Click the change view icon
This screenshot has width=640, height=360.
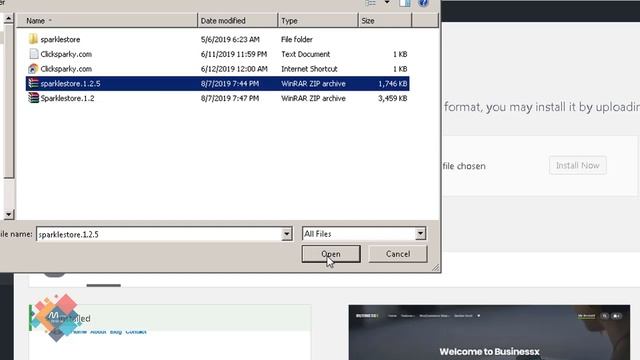click(x=371, y=3)
